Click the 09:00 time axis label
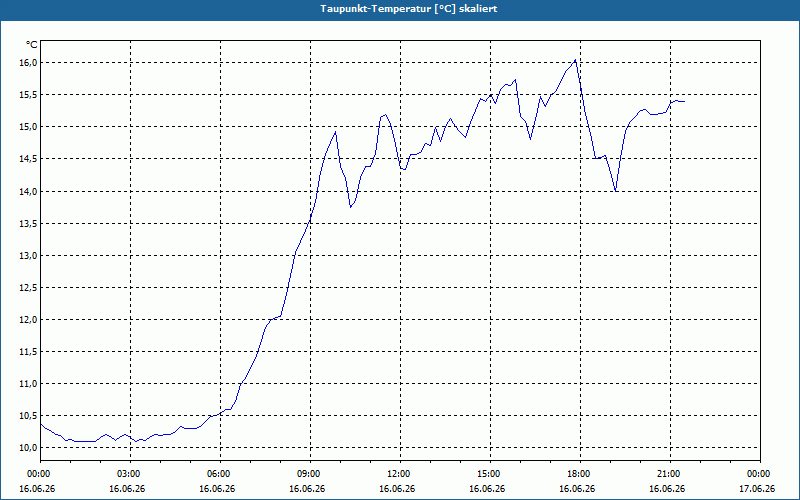This screenshot has height=500, width=800. click(x=310, y=474)
